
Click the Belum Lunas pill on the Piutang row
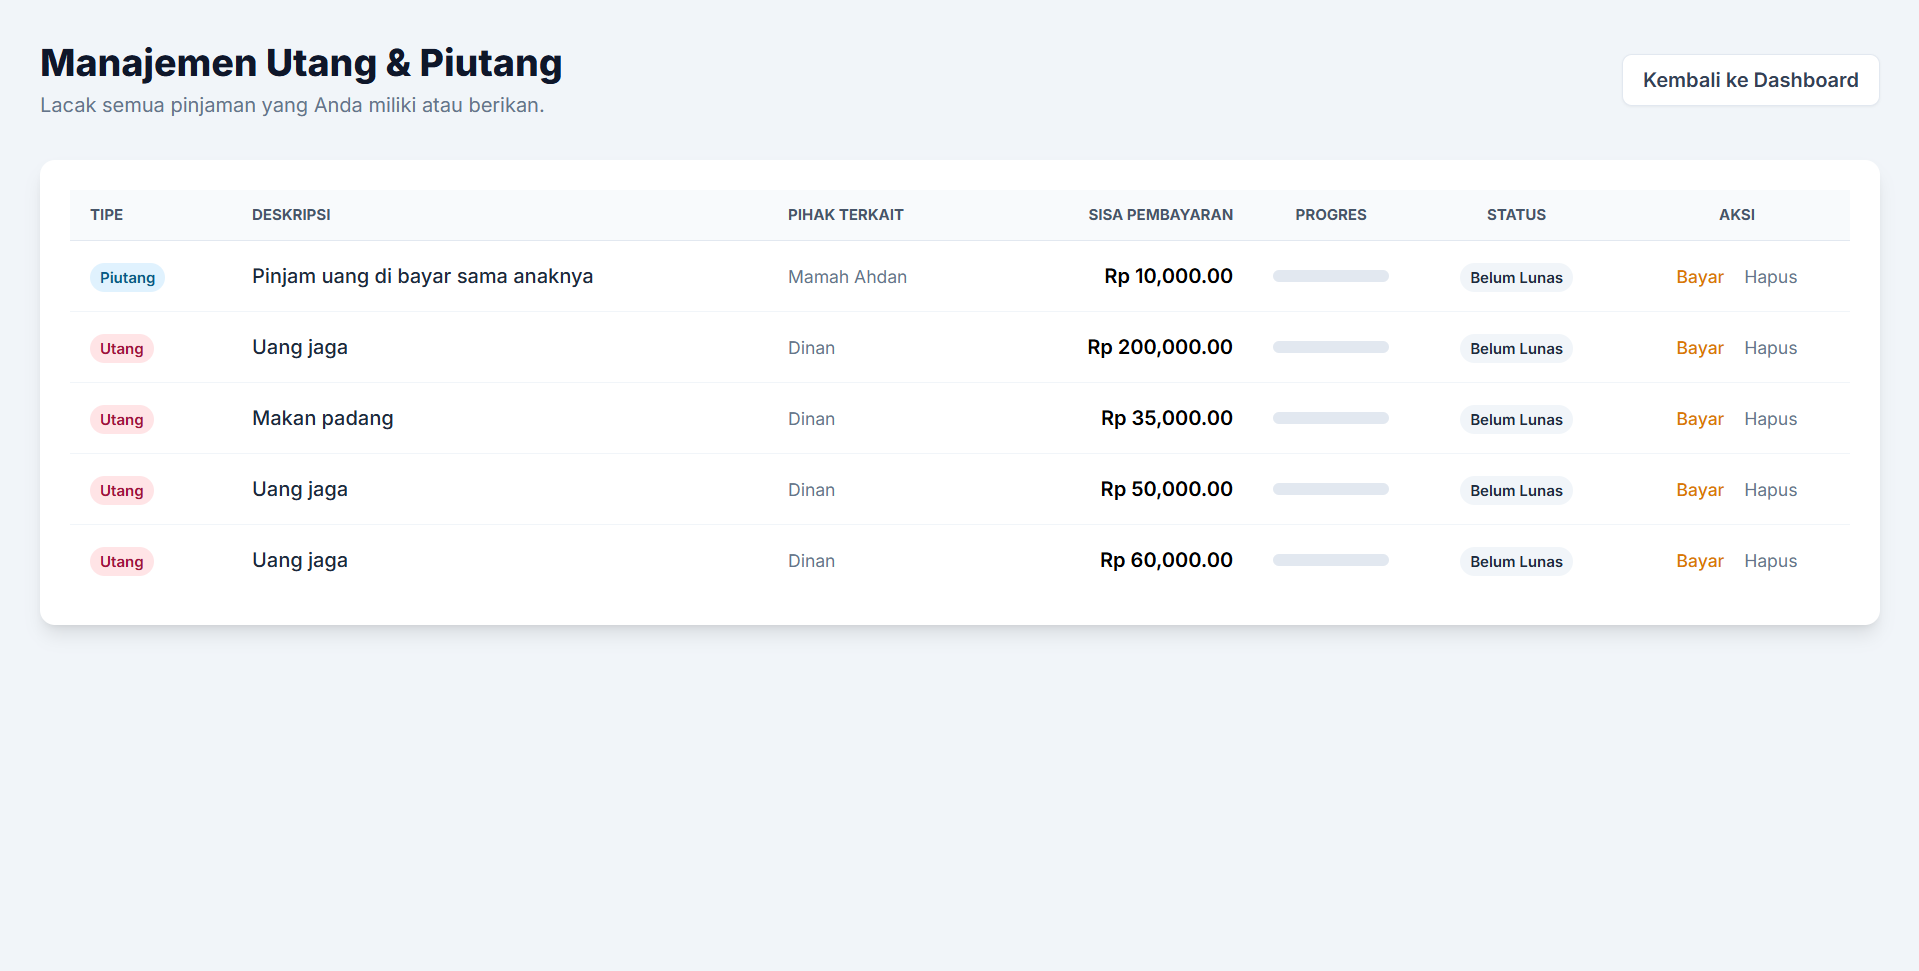coord(1515,277)
